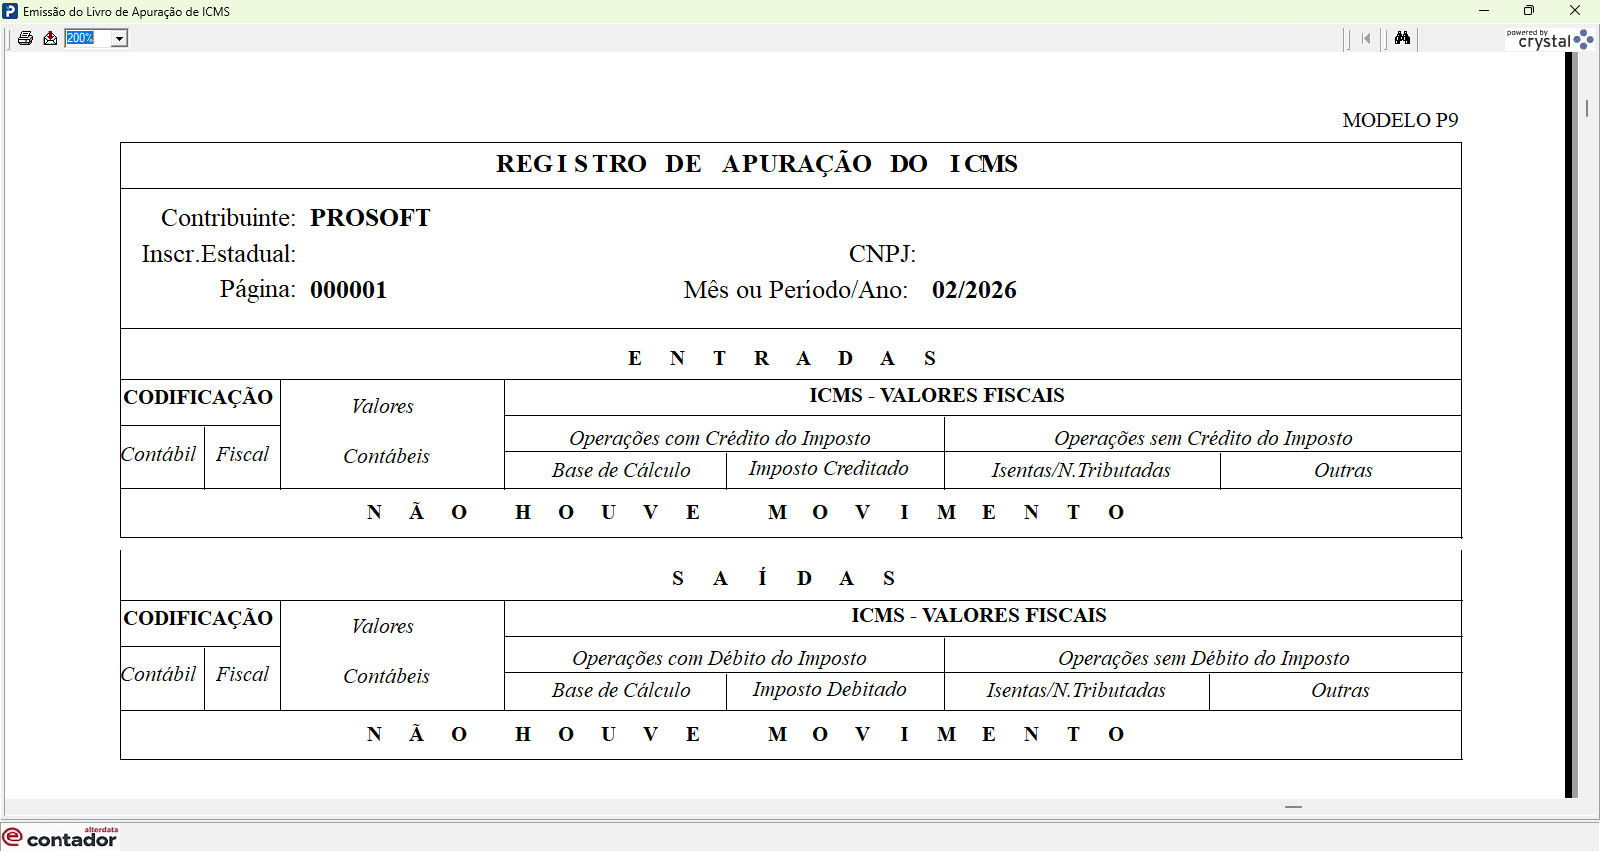Export the report using the envelope icon

point(50,38)
